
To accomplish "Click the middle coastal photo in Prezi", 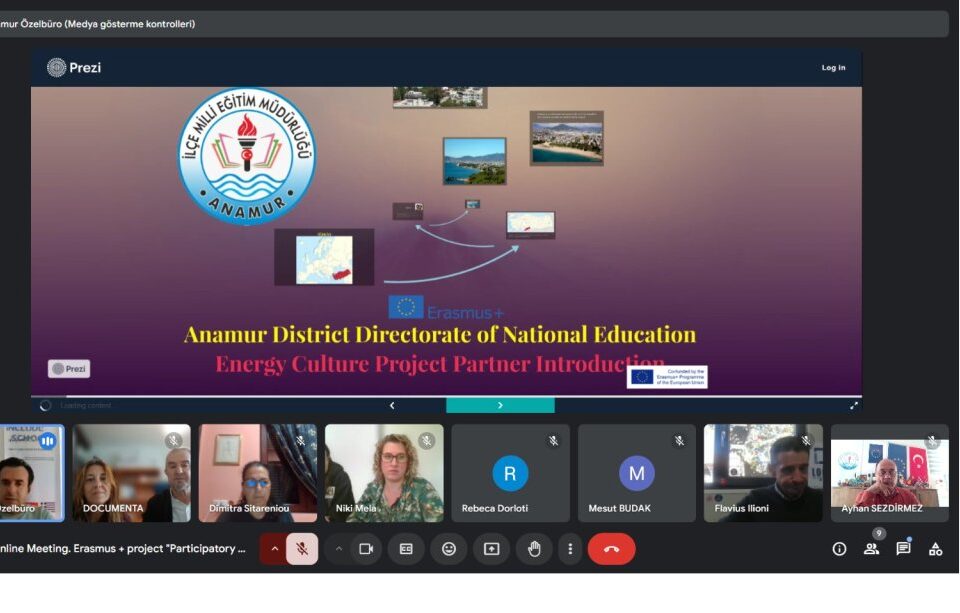I will 474,161.
